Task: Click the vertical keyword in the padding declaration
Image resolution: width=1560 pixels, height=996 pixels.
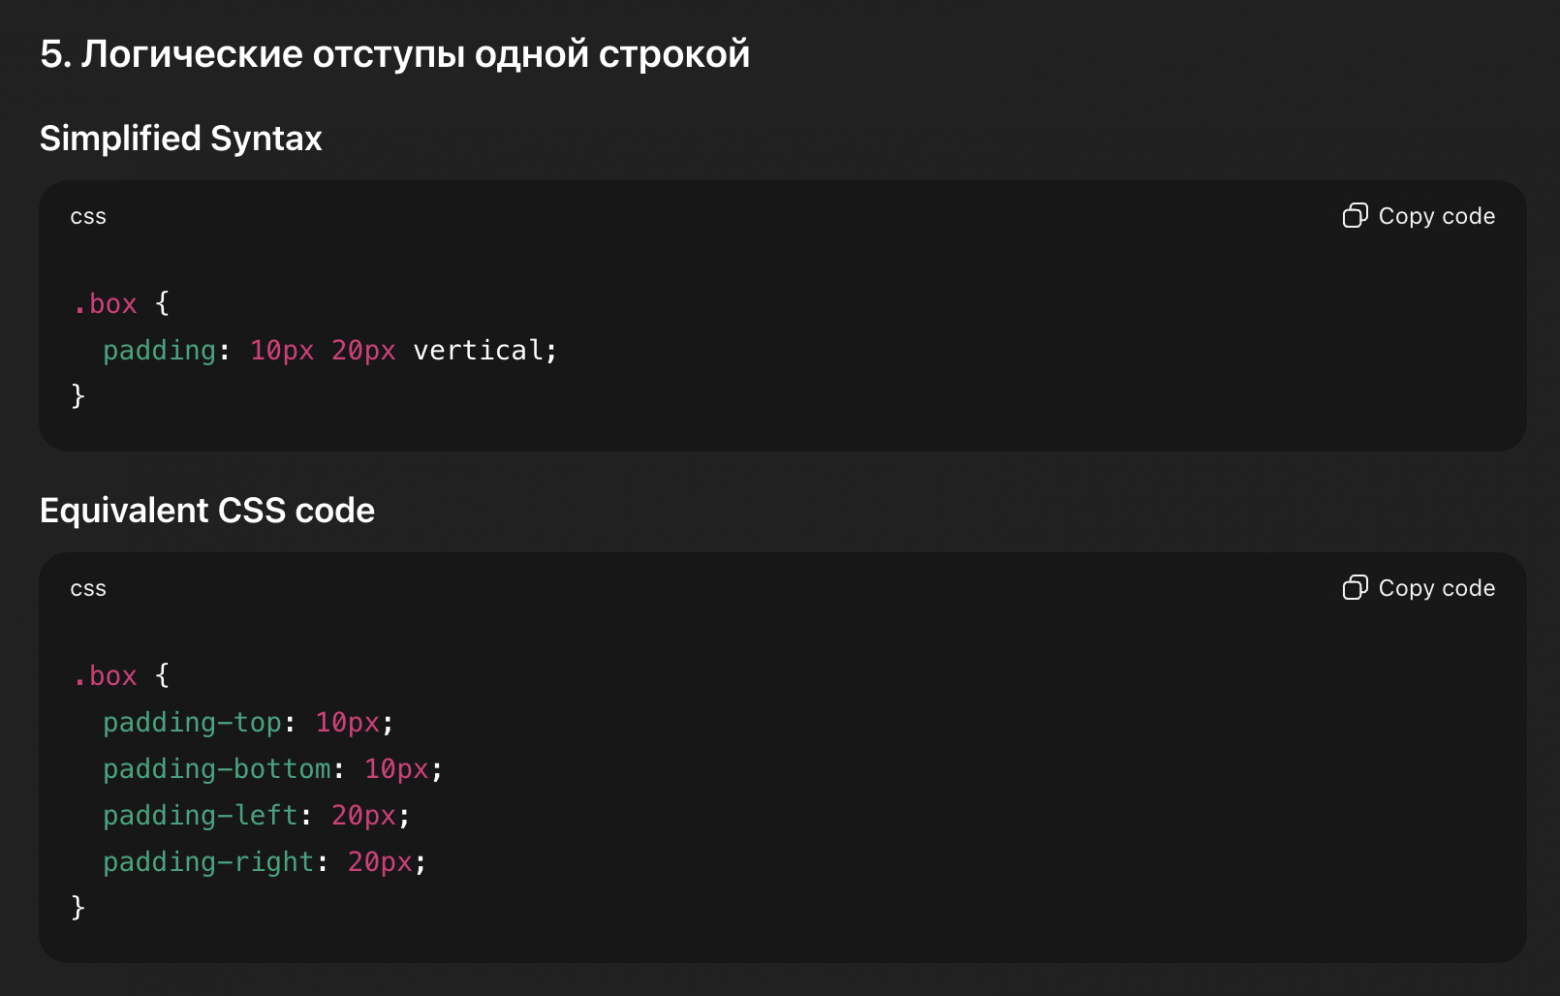Action: (x=480, y=350)
